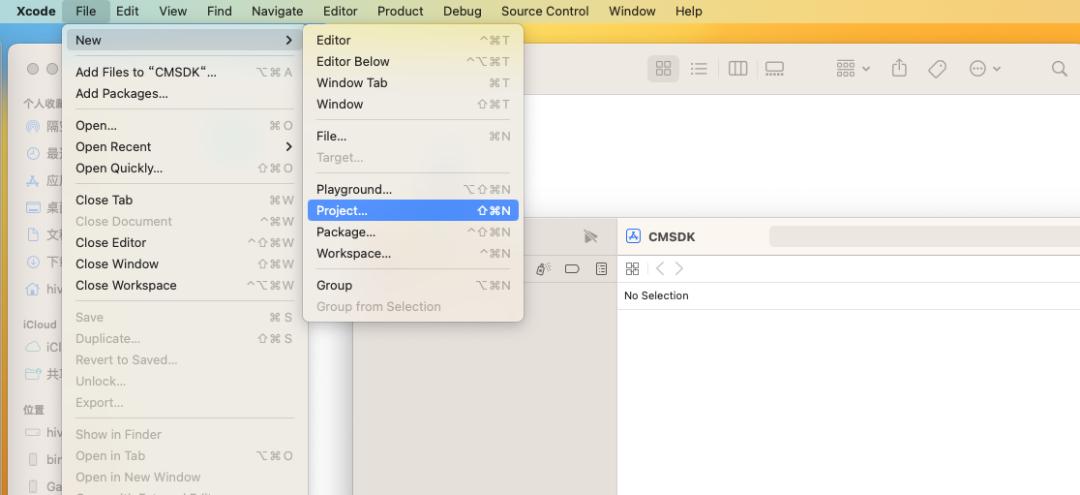Collapse the New submenu entry

click(183, 40)
